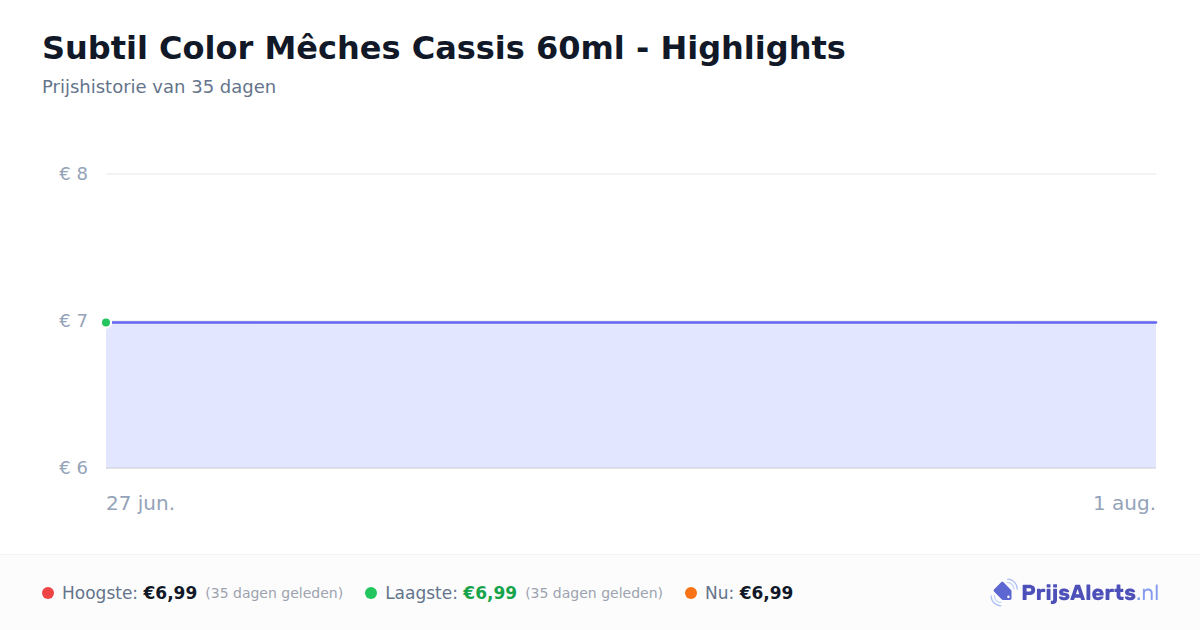Click the green dot next to Laagste
This screenshot has height=630, width=1200.
(x=371, y=593)
